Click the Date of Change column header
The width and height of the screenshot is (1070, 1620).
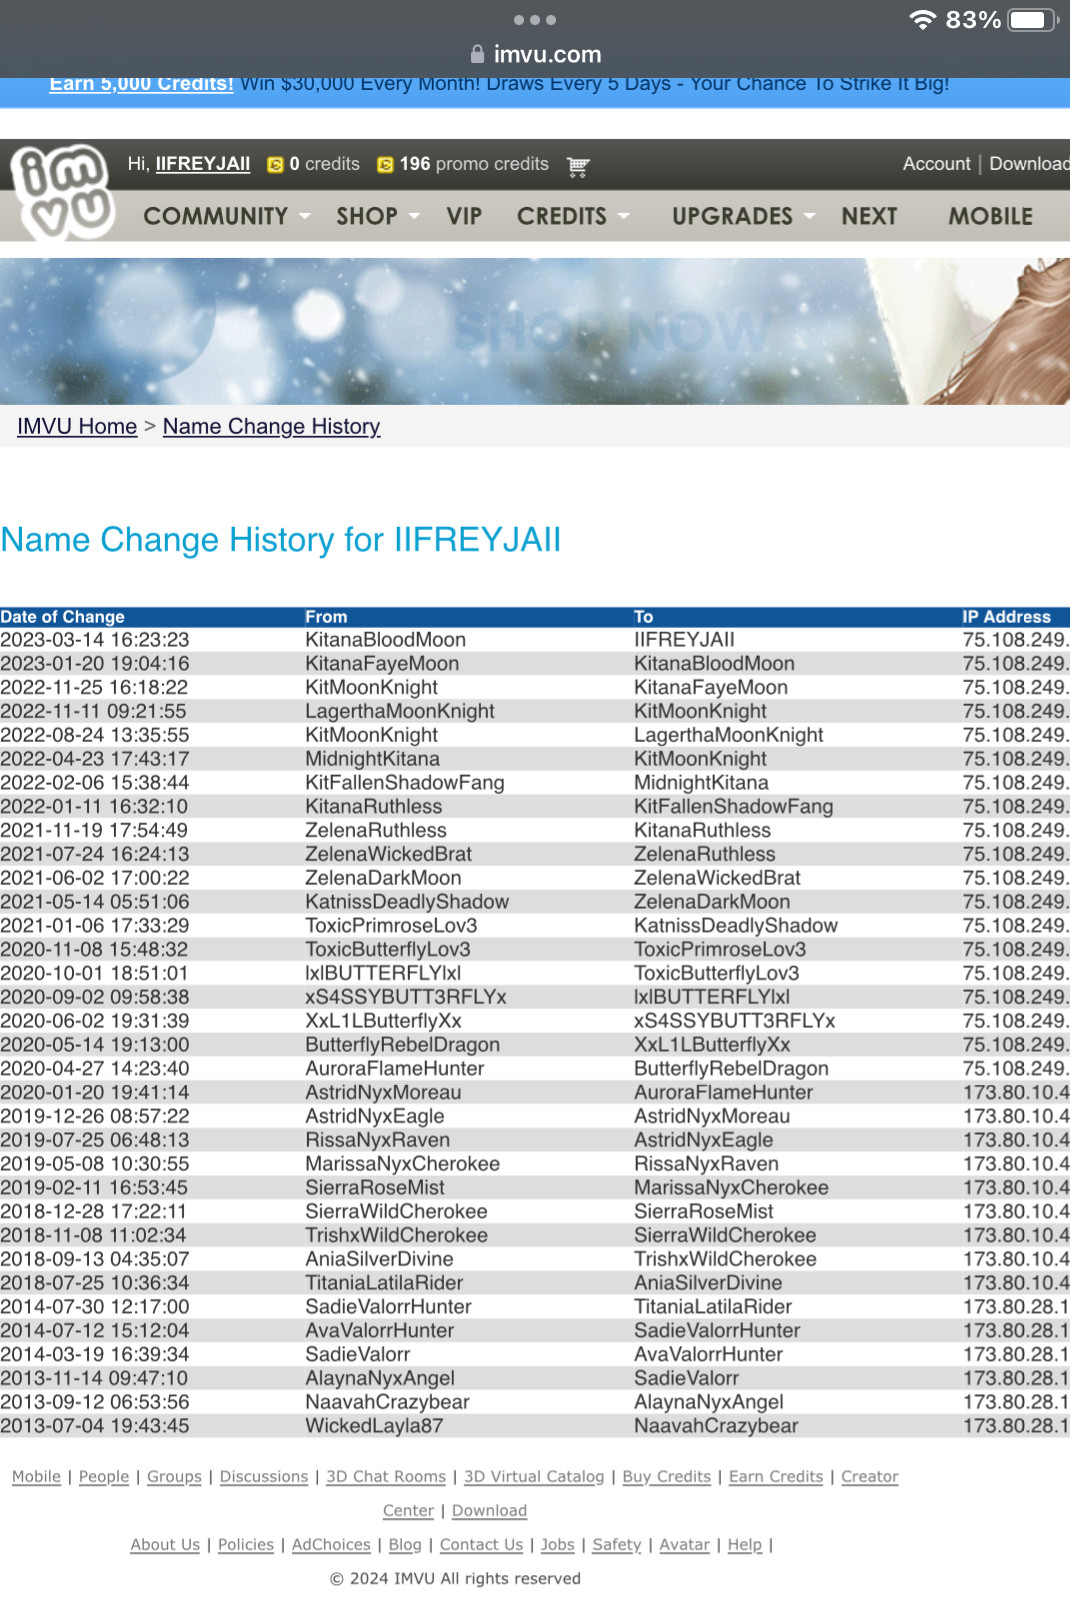pos(63,617)
